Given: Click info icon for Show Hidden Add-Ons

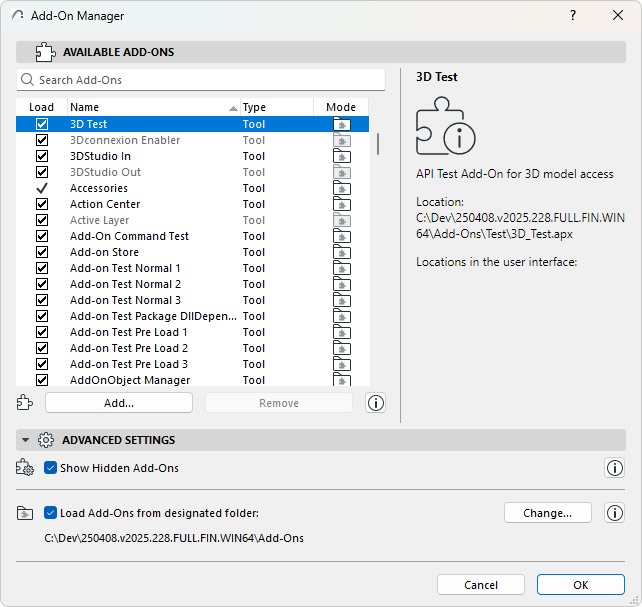Looking at the screenshot, I should (614, 468).
